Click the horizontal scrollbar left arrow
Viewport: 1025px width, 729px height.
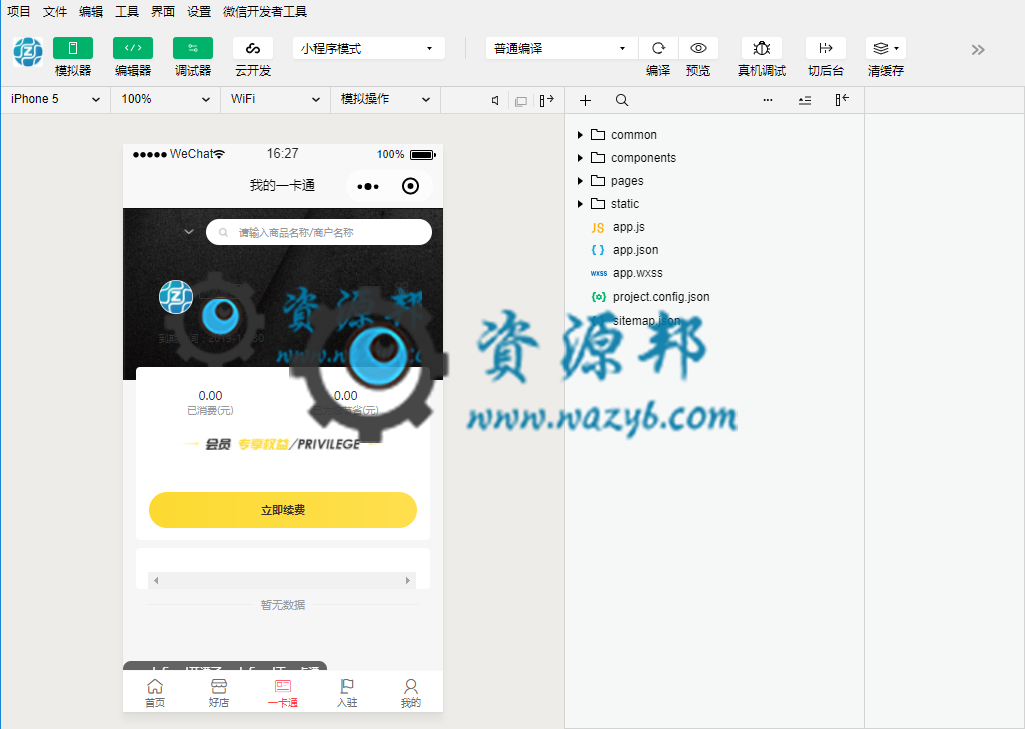156,581
